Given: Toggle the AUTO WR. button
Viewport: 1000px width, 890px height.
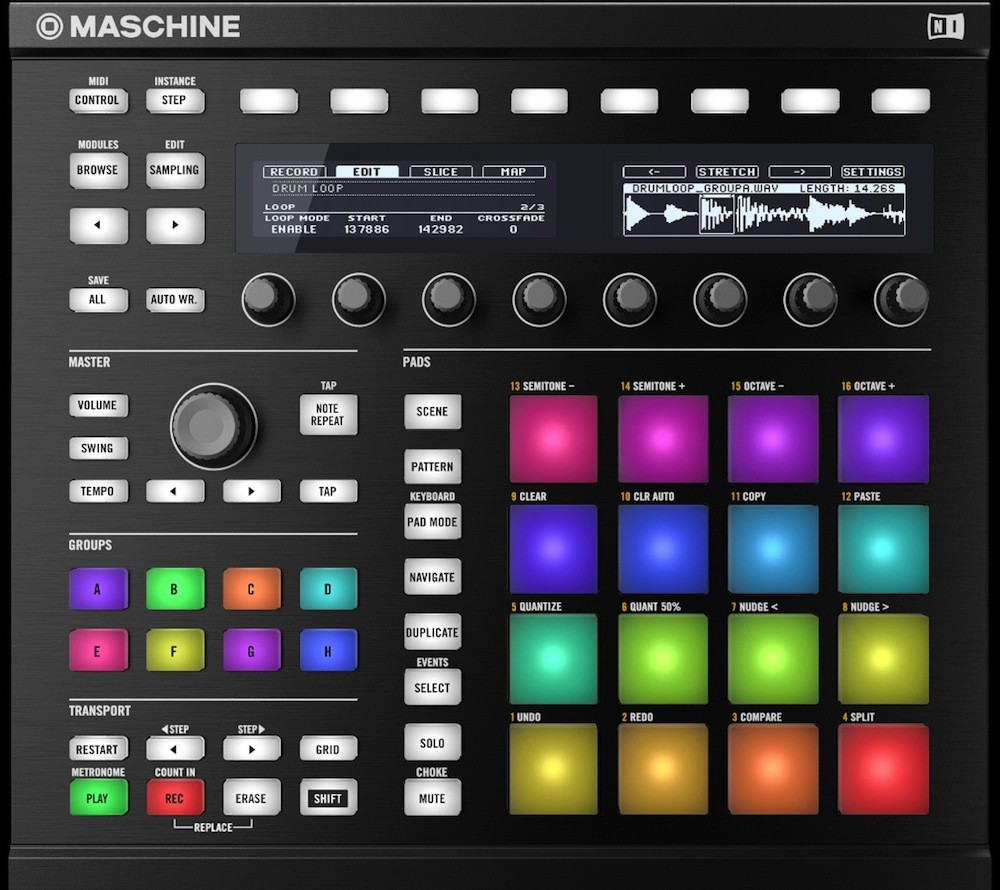Looking at the screenshot, I should tap(175, 299).
